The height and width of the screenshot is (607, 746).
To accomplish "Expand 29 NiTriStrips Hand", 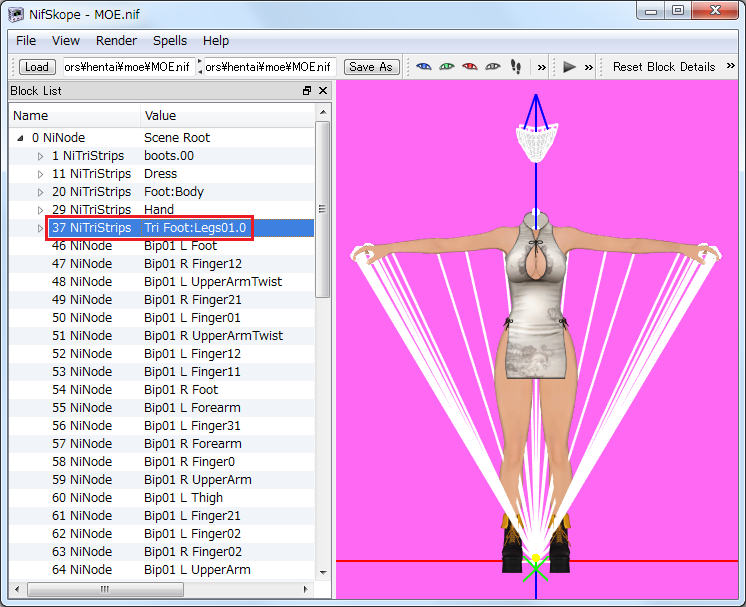I will (40, 210).
